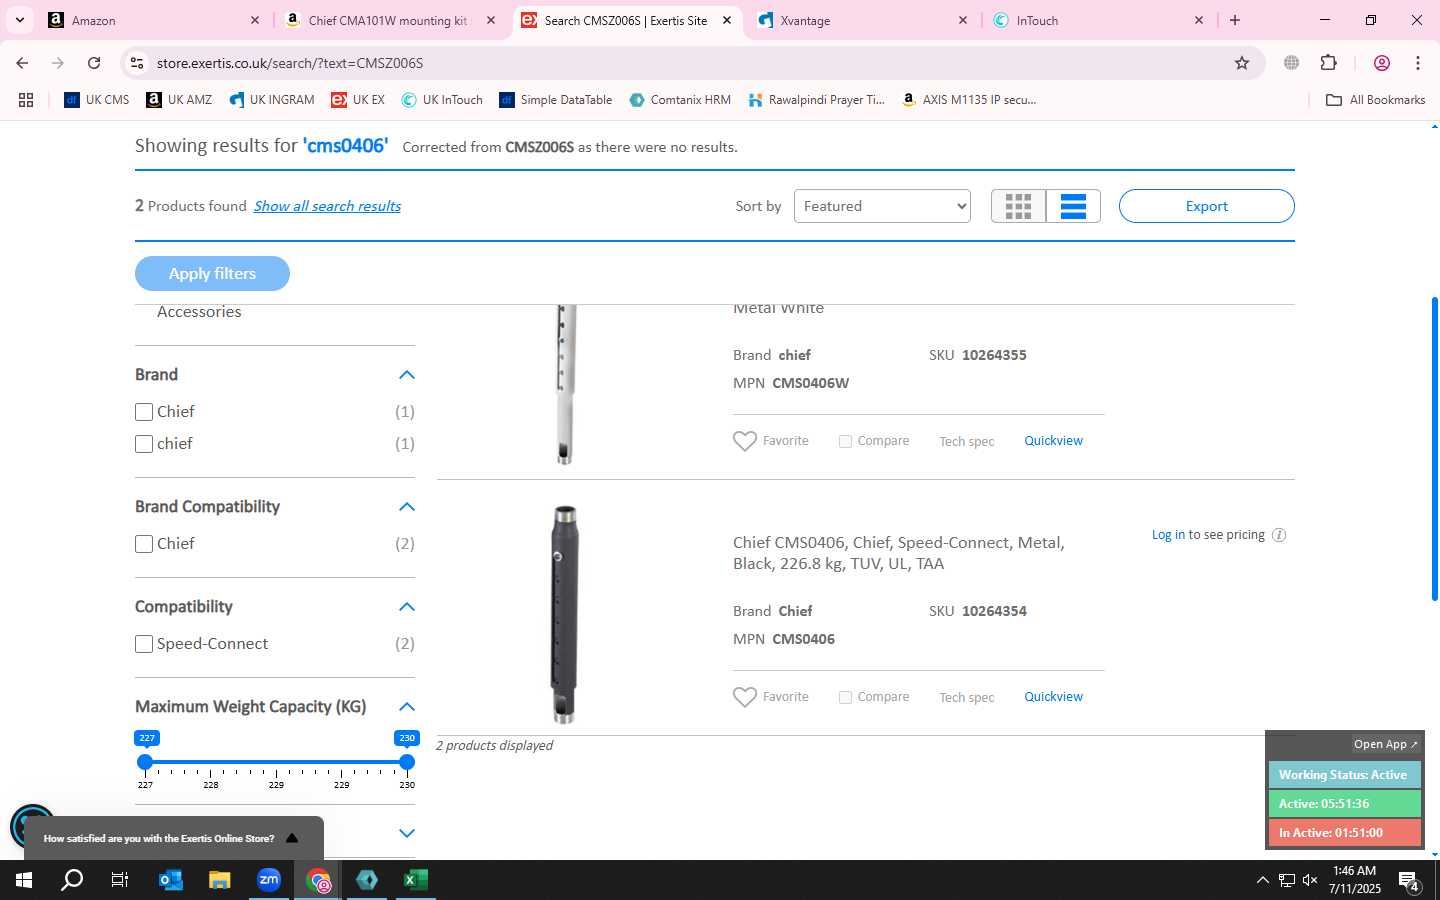This screenshot has width=1440, height=900.
Task: Switch to list view layout icon
Action: point(1073,206)
